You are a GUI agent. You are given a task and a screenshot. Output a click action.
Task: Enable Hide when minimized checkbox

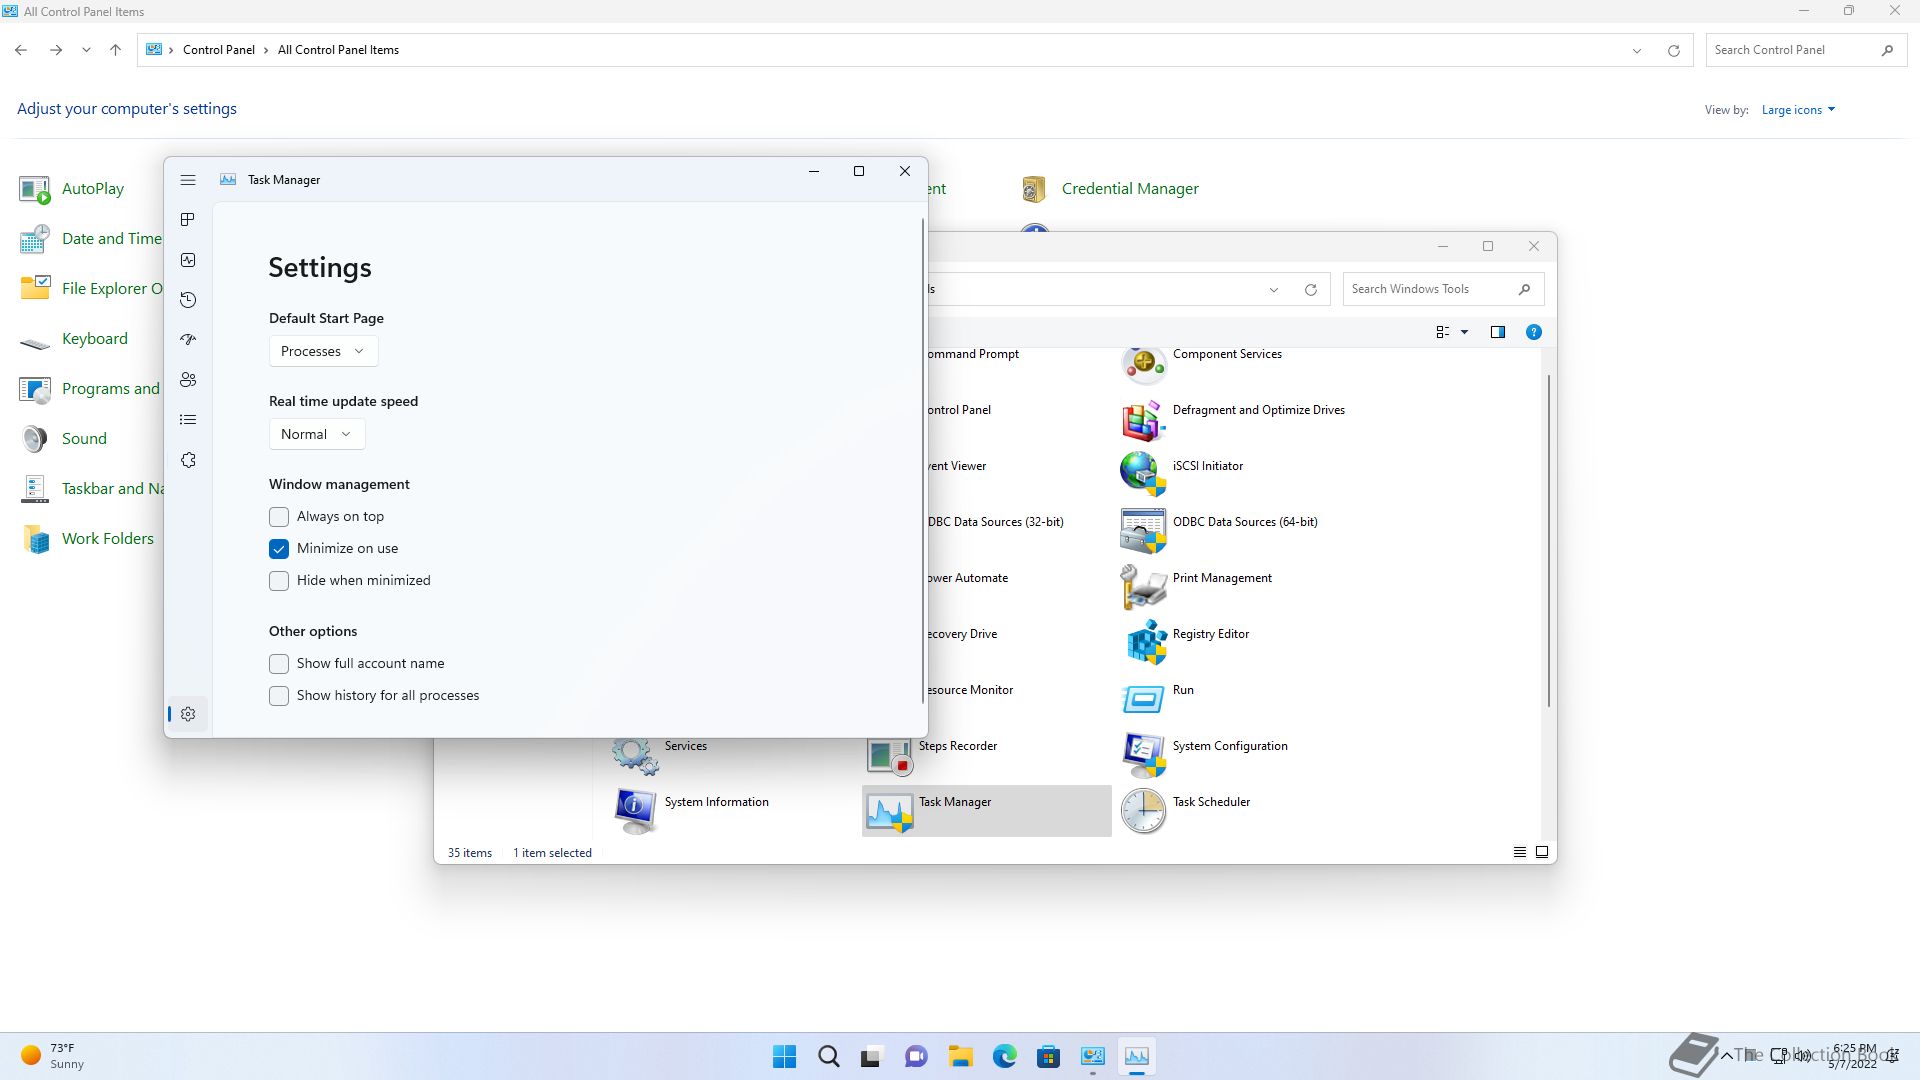[x=279, y=581]
